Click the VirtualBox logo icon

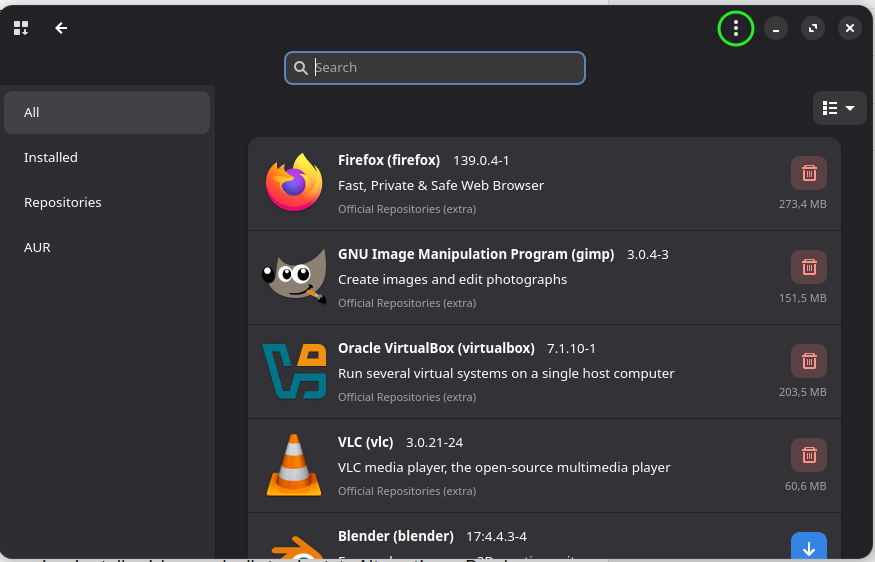(x=294, y=371)
